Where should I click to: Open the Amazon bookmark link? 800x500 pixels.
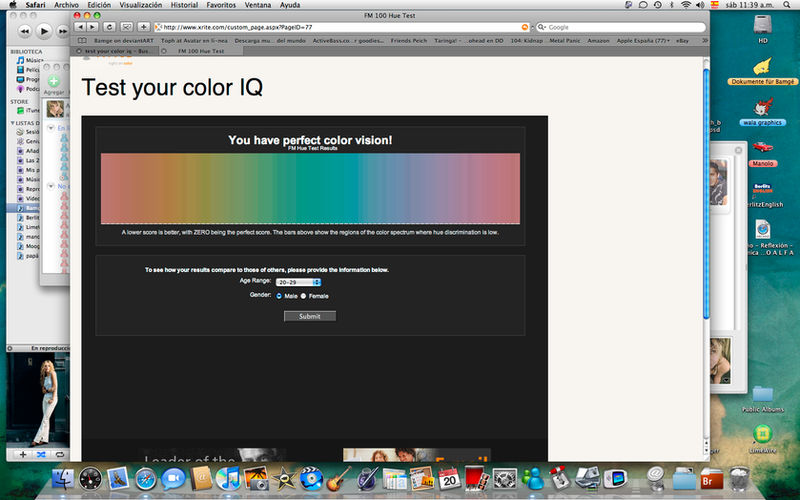point(598,40)
